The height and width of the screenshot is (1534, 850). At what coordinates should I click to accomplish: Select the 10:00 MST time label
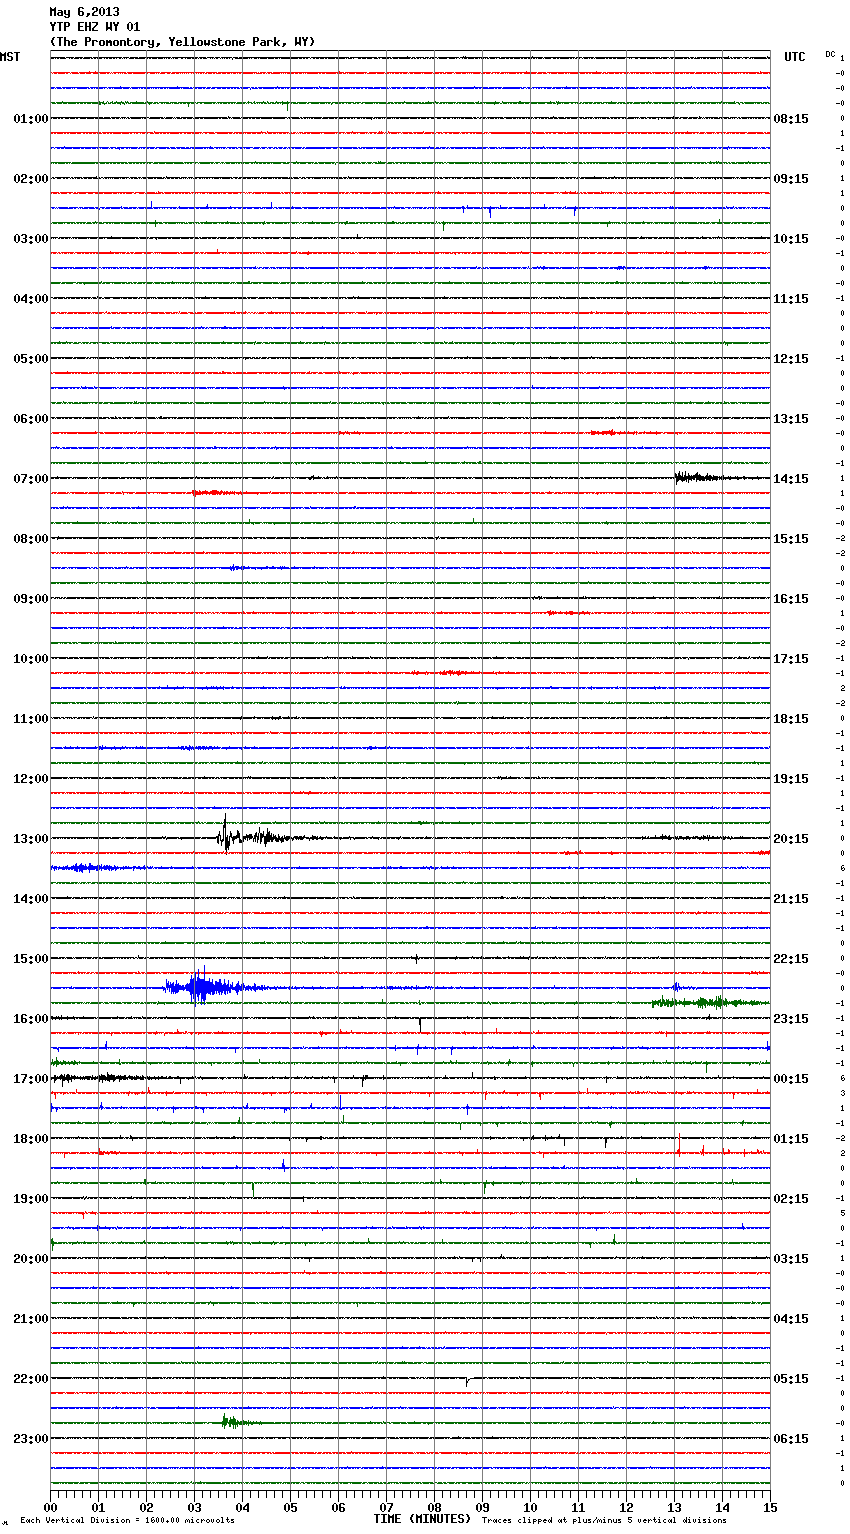point(31,659)
